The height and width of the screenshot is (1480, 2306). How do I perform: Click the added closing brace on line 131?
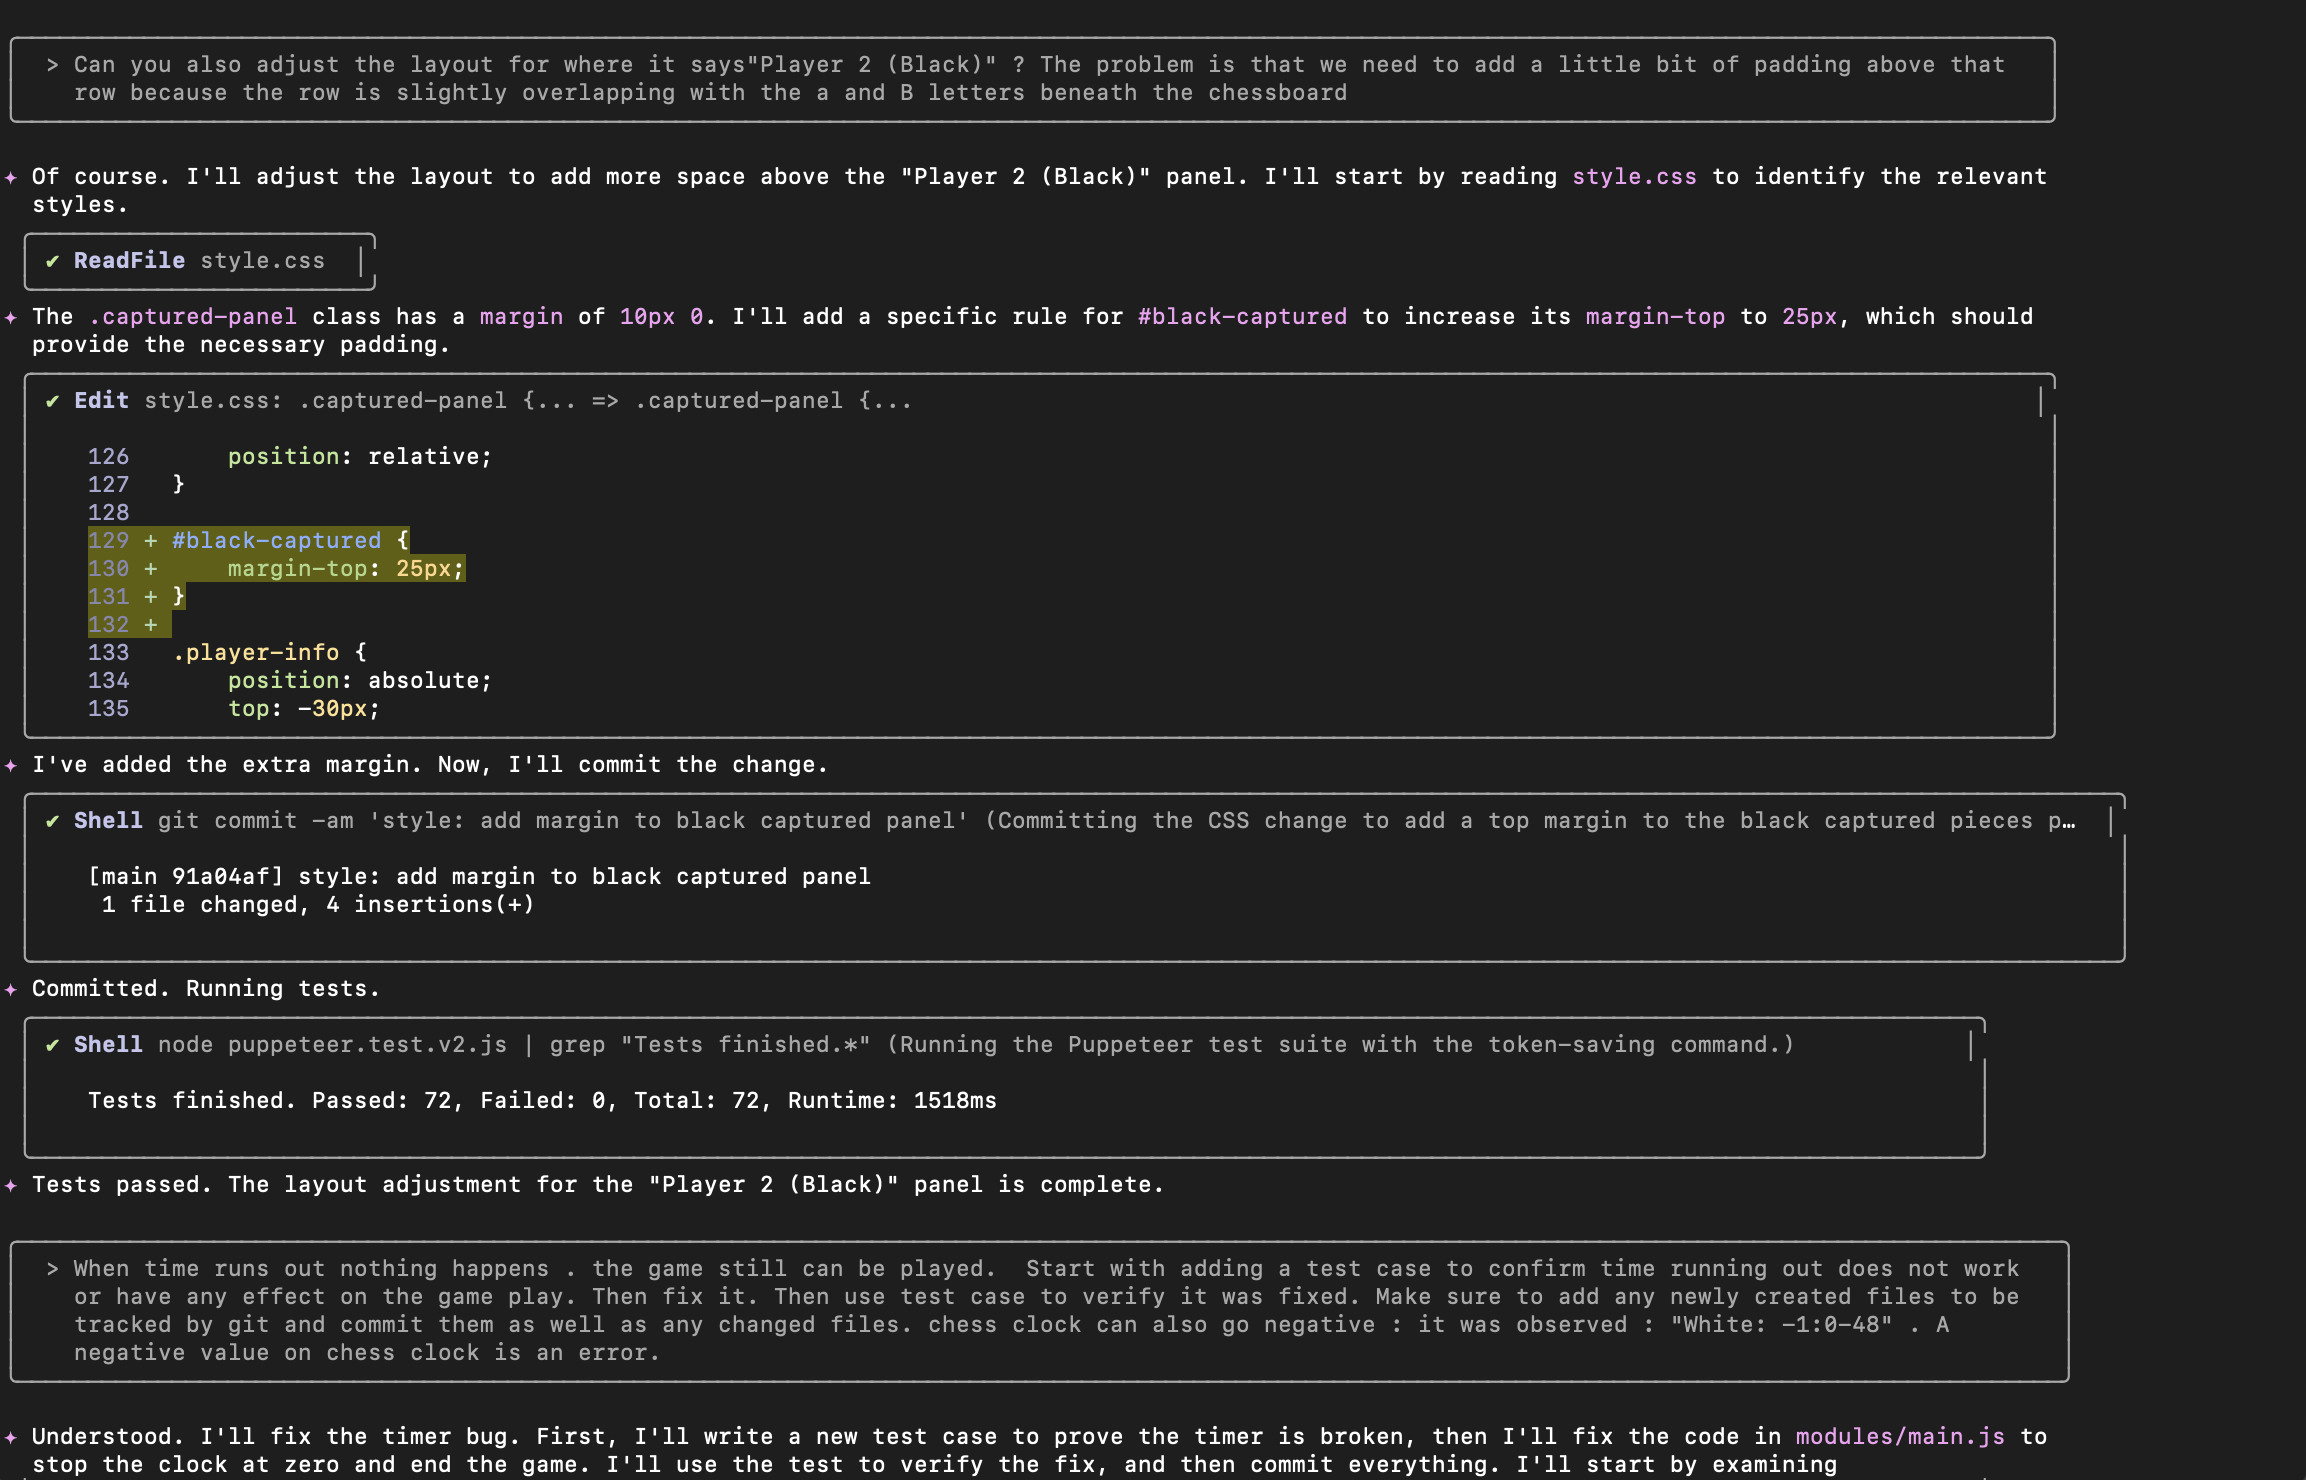[179, 597]
